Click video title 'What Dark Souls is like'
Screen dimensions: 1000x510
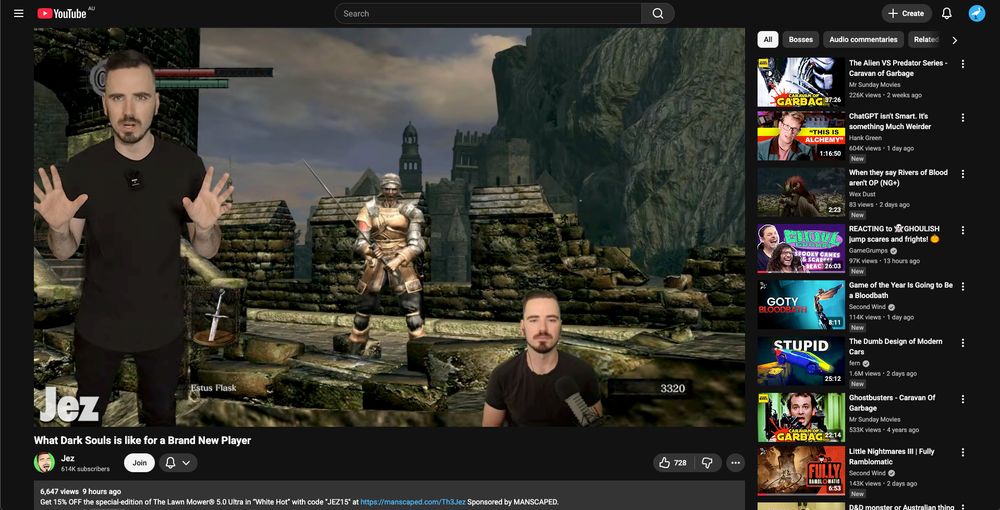pyautogui.click(x=142, y=441)
